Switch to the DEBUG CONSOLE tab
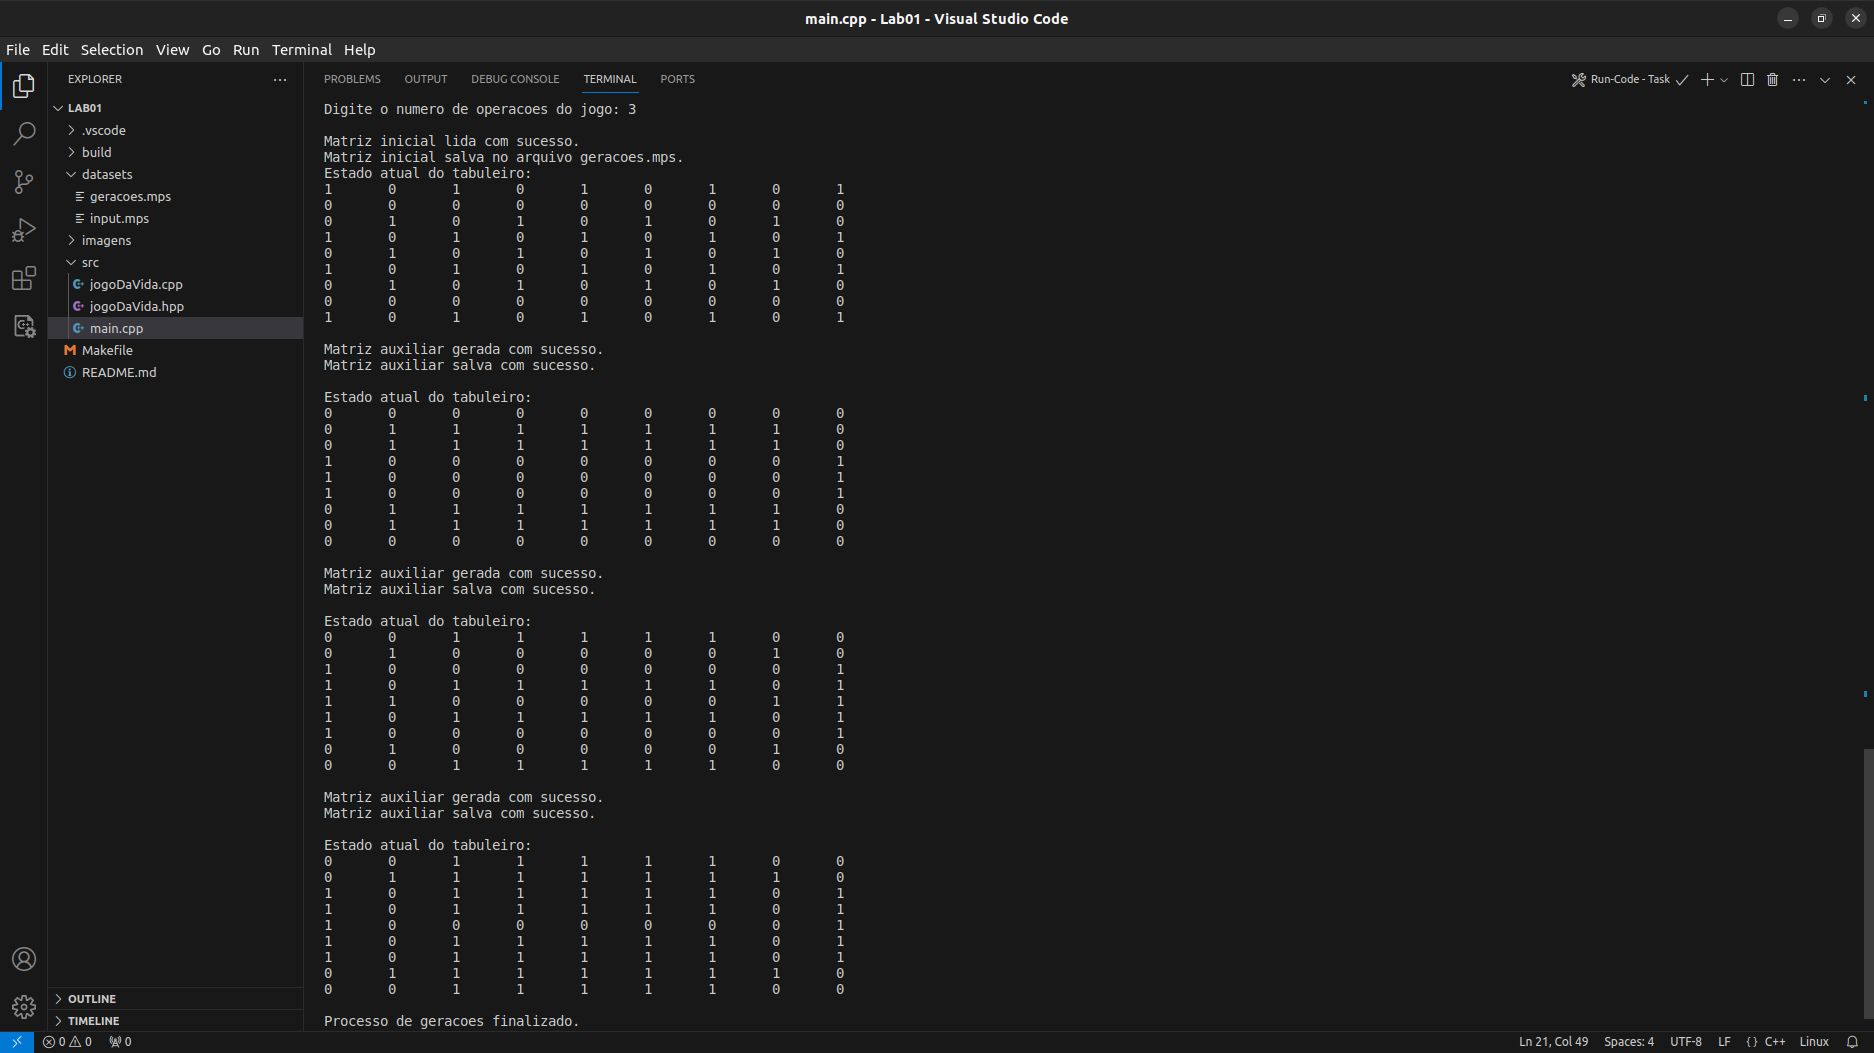Image resolution: width=1874 pixels, height=1053 pixels. 515,79
